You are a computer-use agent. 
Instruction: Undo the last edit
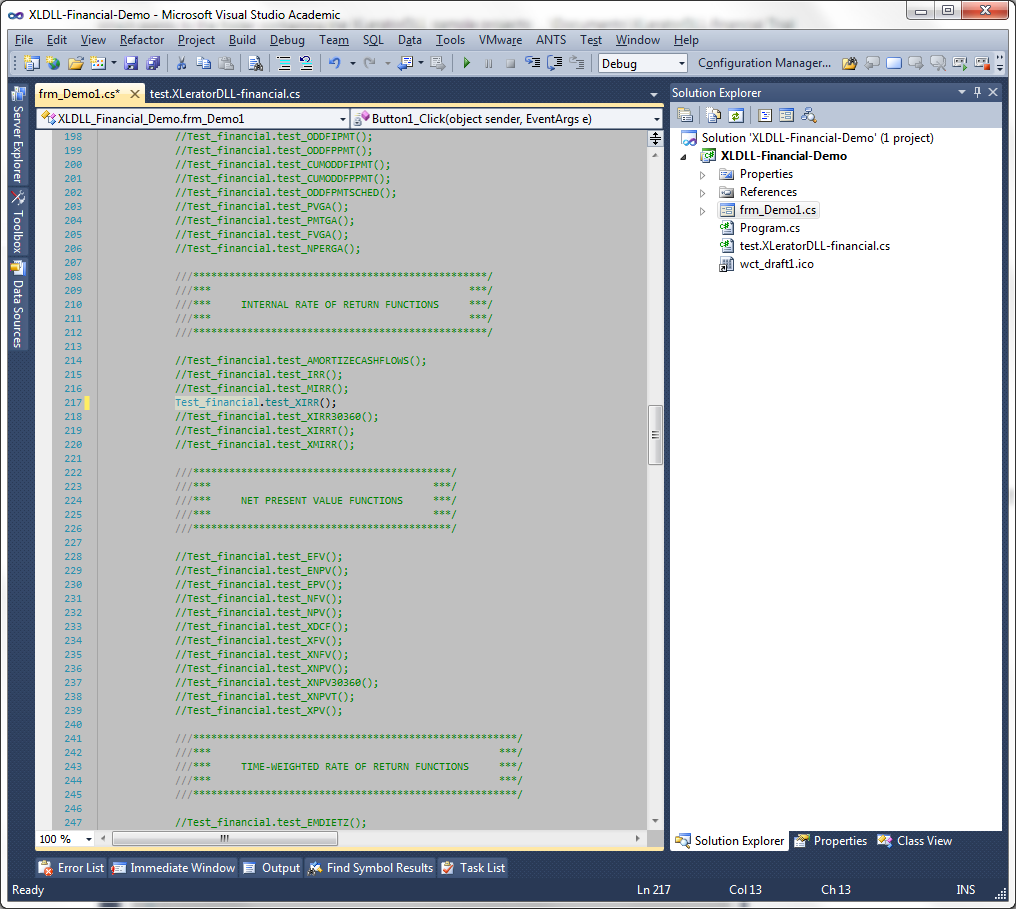tap(334, 63)
